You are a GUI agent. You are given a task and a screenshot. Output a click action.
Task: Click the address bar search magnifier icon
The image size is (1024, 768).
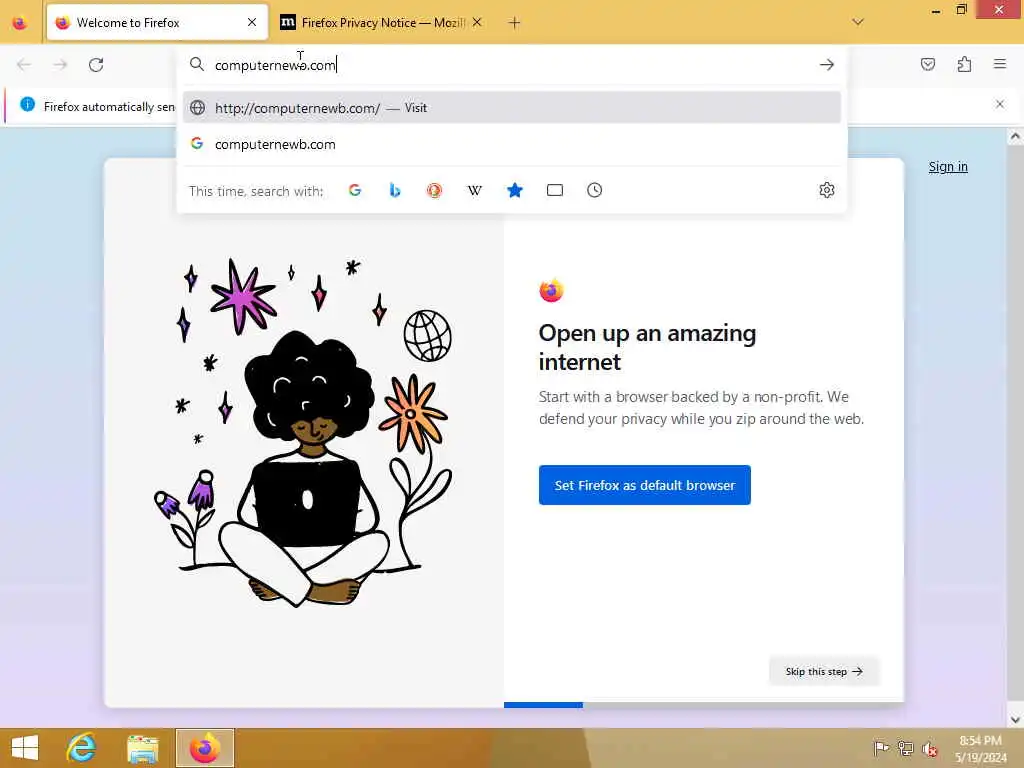pos(197,64)
